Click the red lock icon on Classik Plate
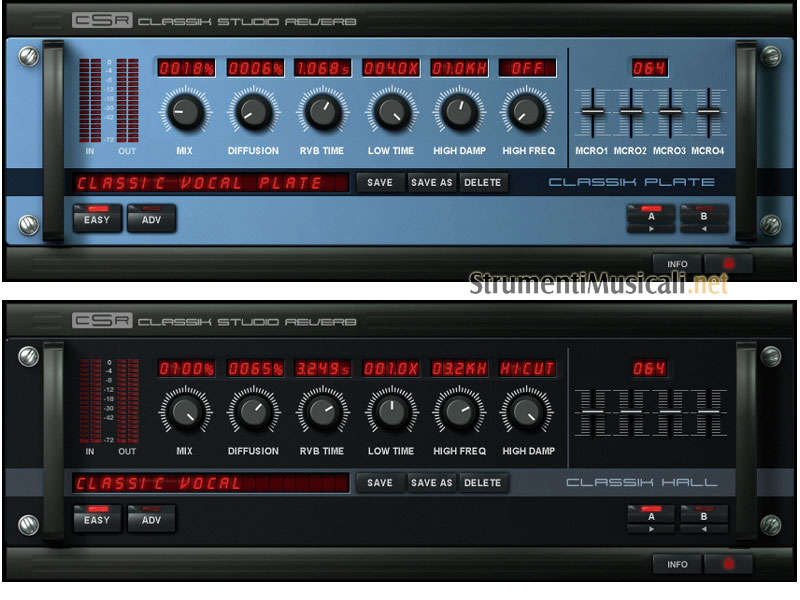Viewport: 800px width, 600px height. (x=728, y=263)
